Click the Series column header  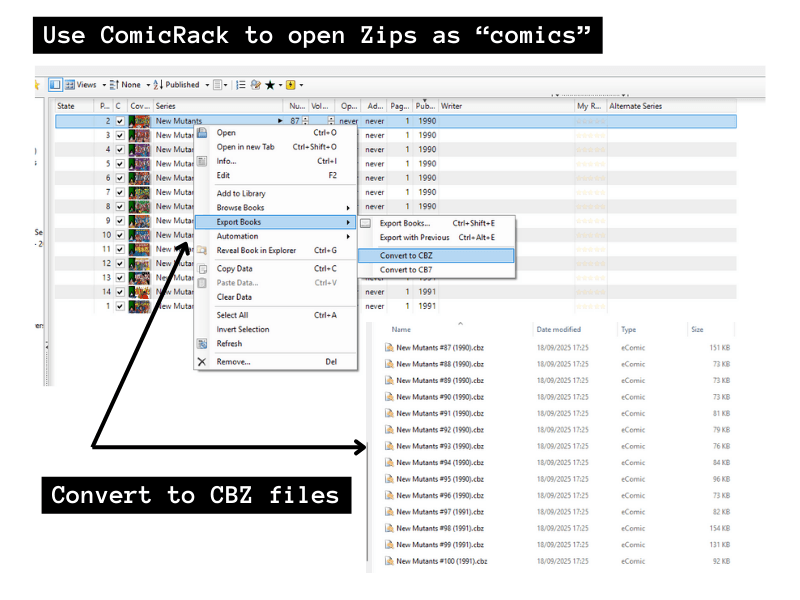(166, 106)
